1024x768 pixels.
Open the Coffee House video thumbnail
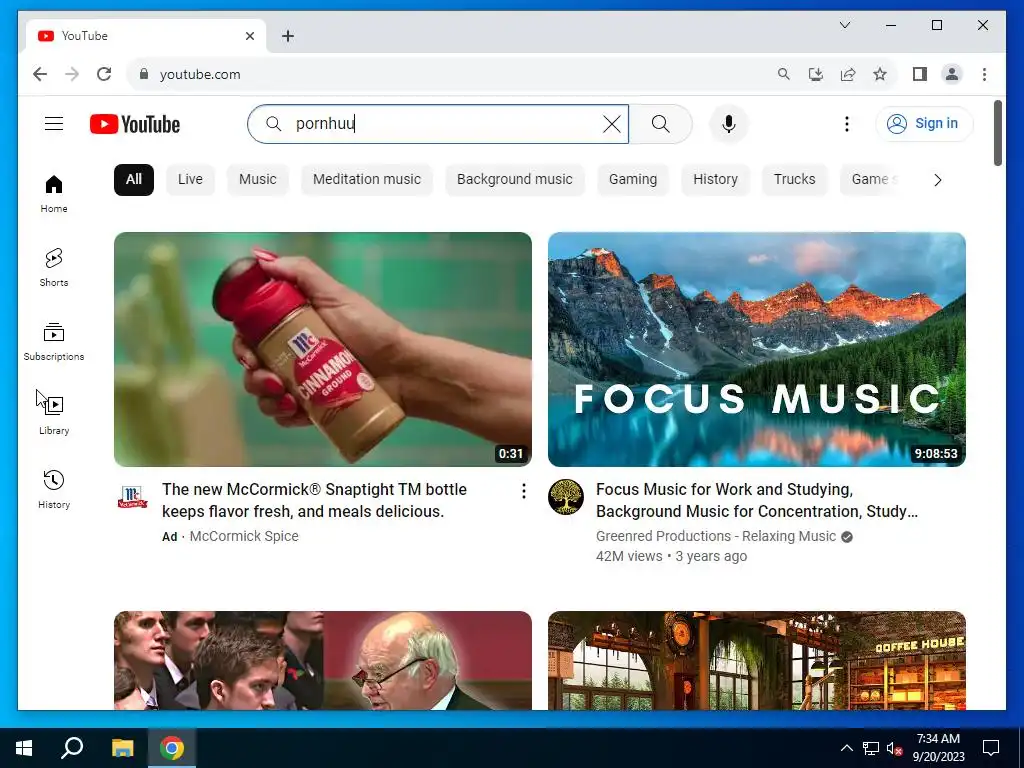pos(756,660)
